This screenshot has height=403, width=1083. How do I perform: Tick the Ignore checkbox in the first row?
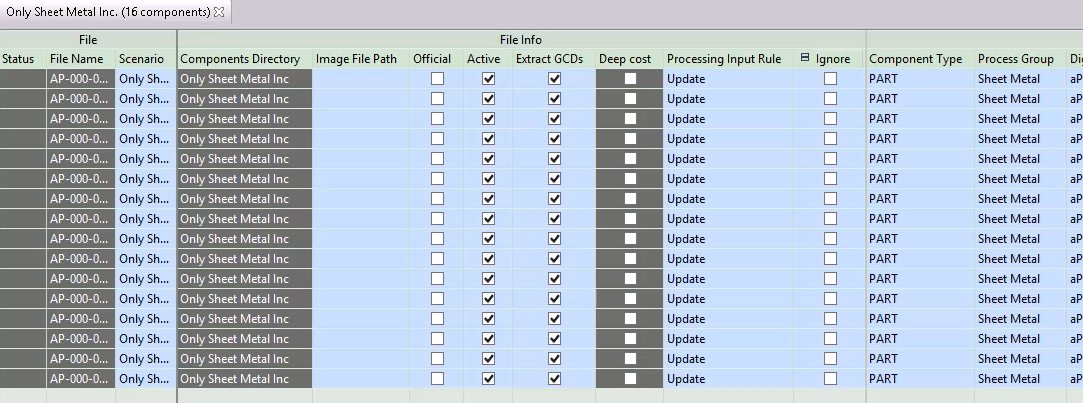pyautogui.click(x=830, y=79)
